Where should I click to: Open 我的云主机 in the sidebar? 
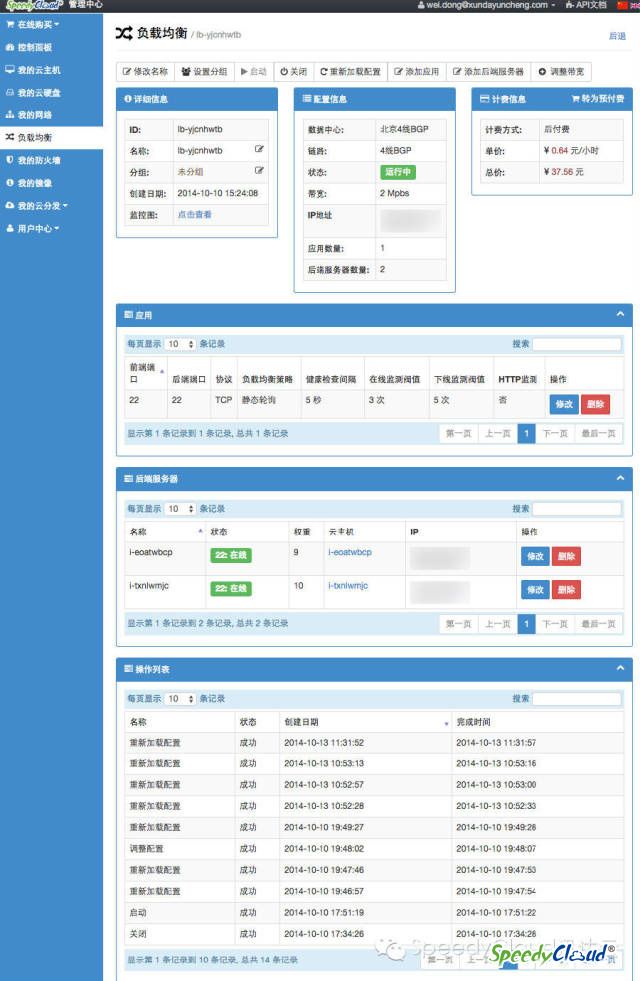33,70
